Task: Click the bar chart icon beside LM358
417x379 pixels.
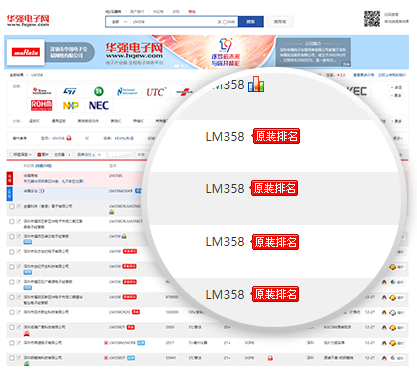Action: [x=256, y=84]
